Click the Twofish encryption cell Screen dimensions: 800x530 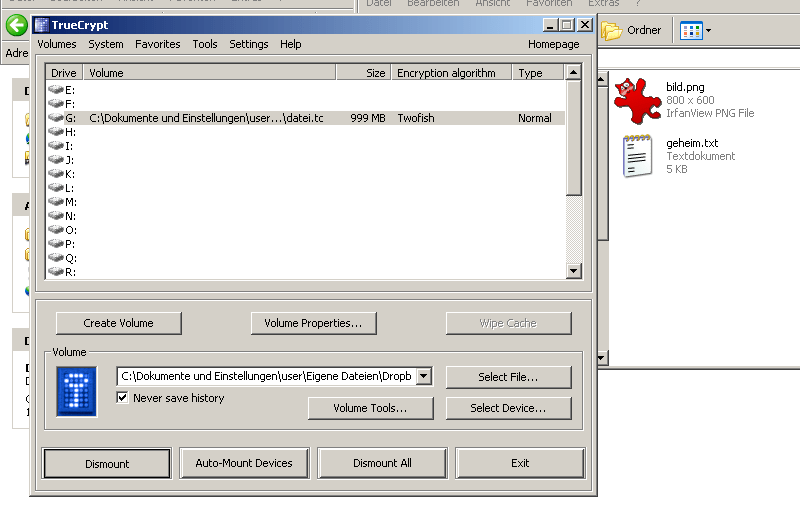click(416, 118)
